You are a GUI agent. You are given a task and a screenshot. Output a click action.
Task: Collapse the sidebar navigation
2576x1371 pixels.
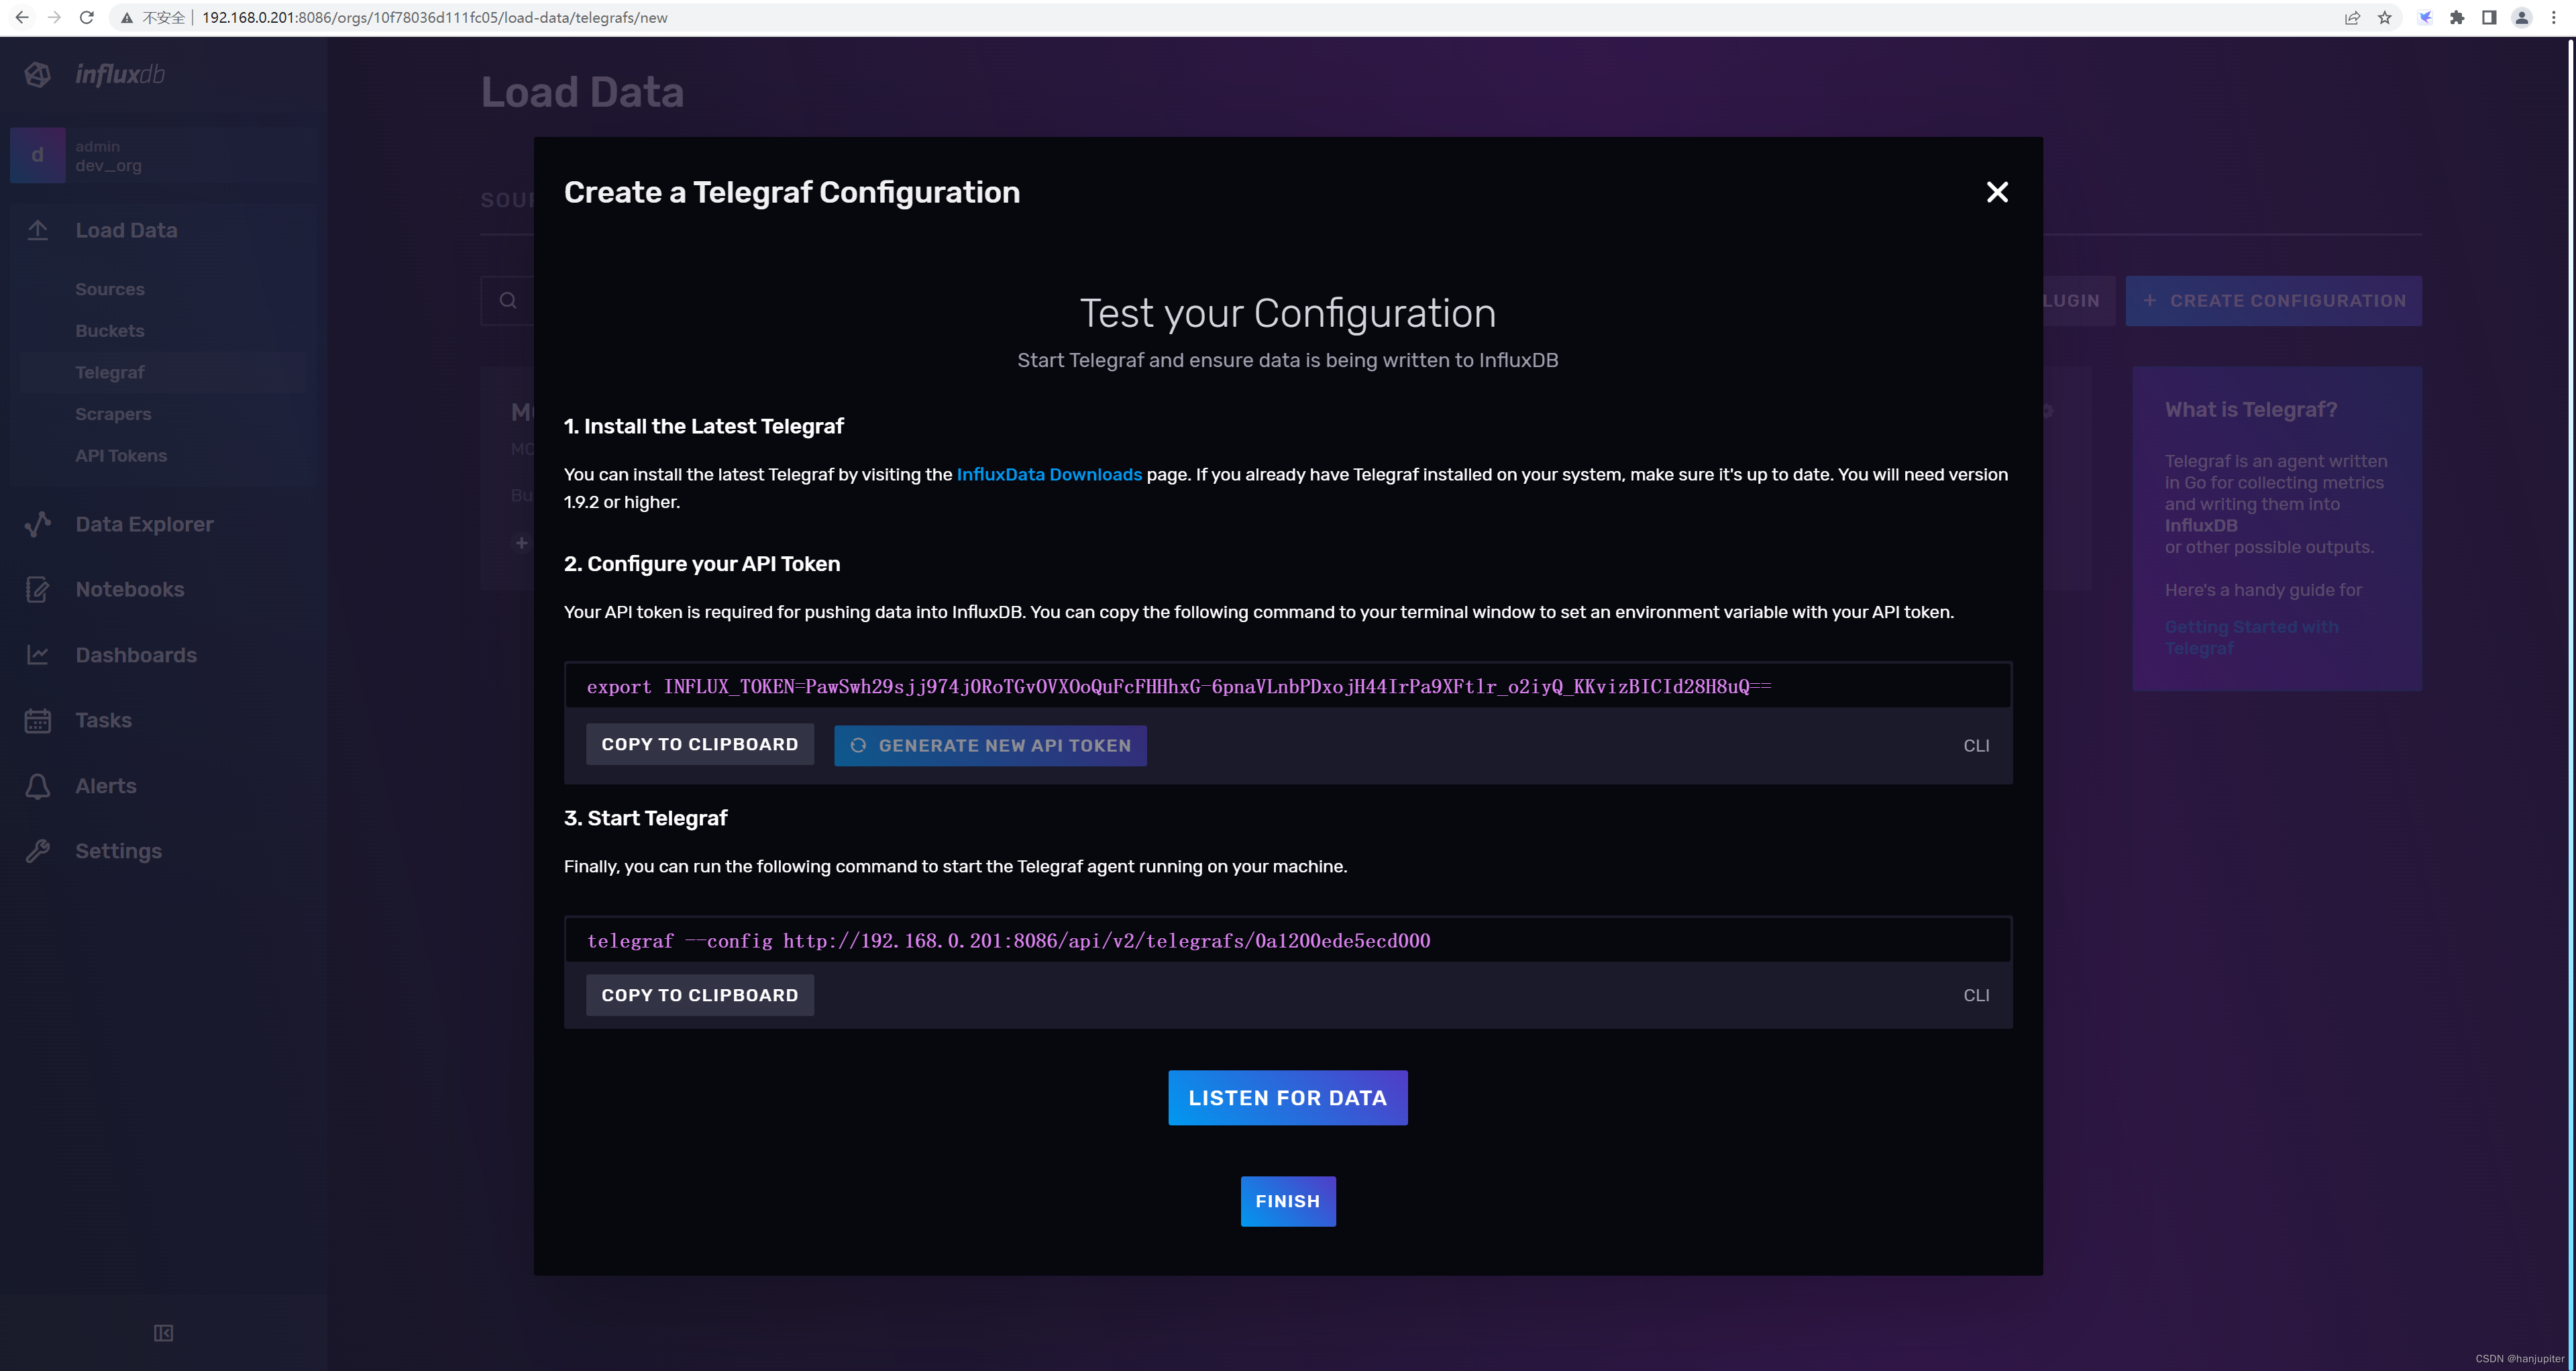click(x=164, y=1333)
